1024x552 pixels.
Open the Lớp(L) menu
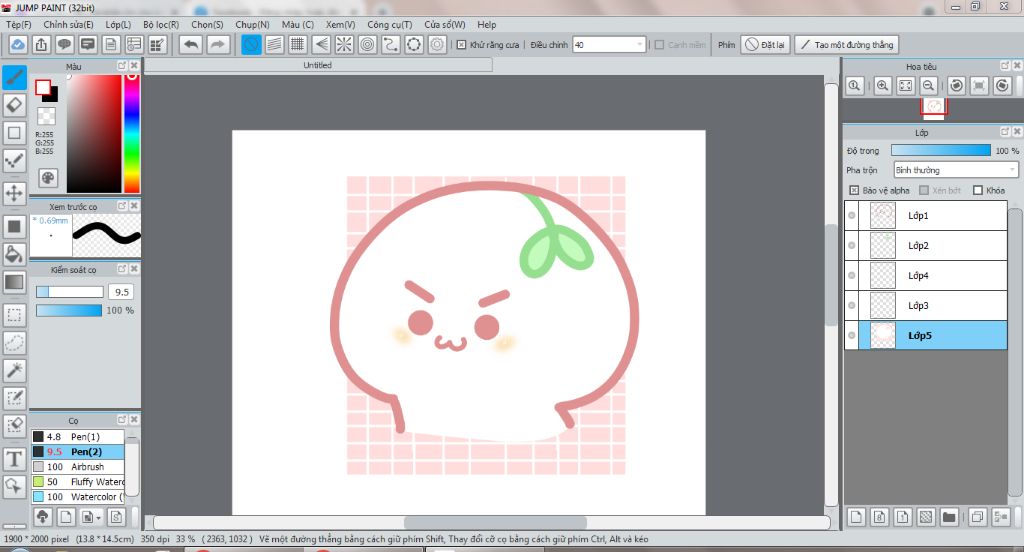(x=118, y=25)
